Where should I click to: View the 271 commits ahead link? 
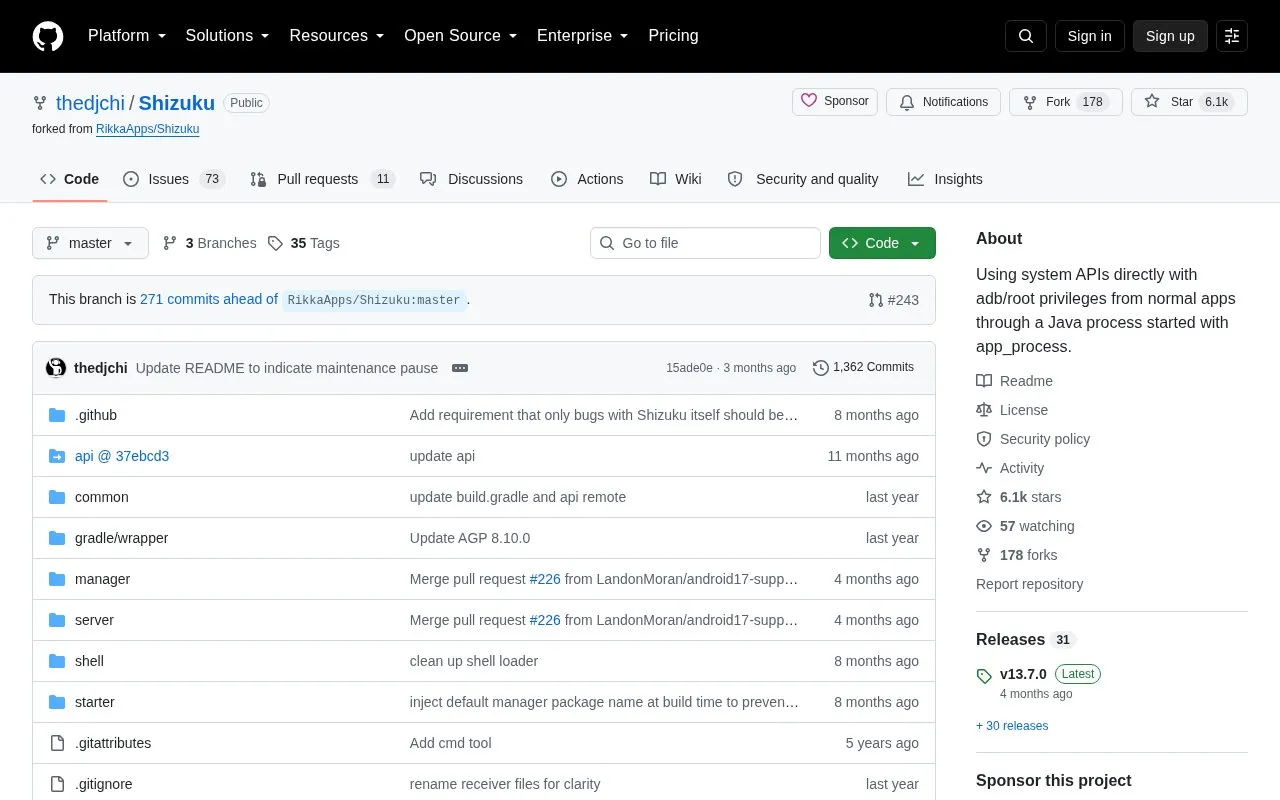[209, 299]
